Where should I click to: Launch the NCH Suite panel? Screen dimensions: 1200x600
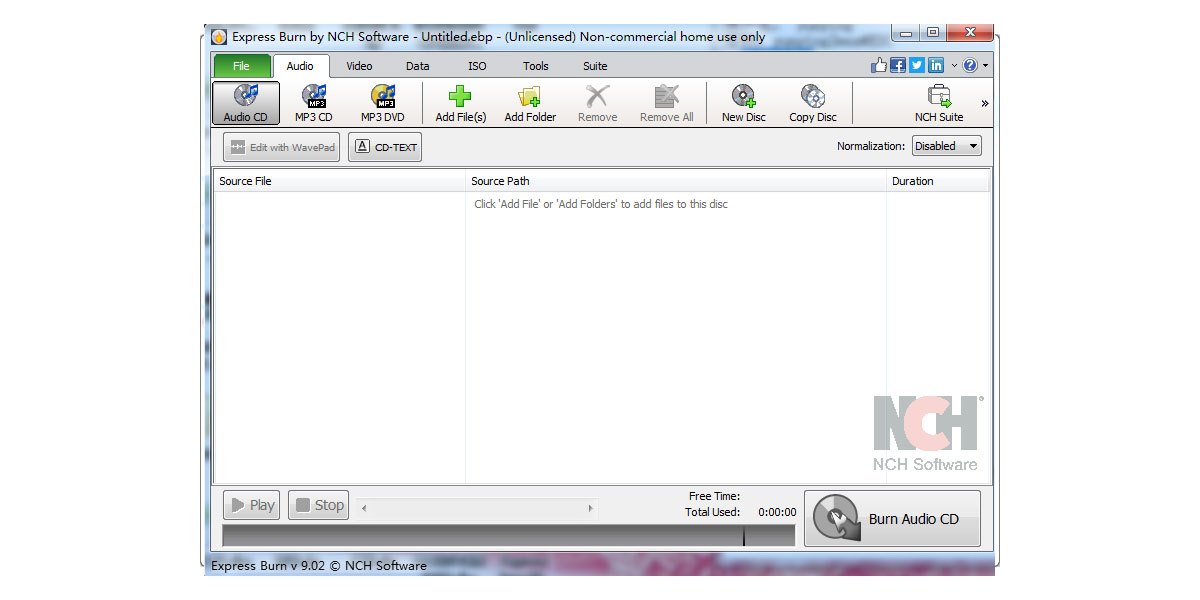[938, 101]
